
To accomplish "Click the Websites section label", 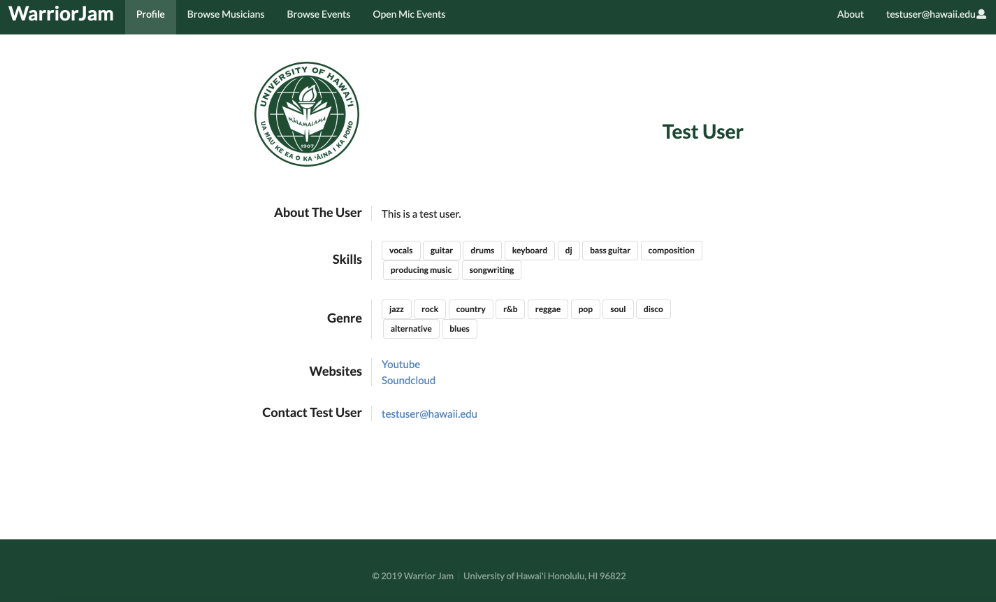I will click(x=335, y=371).
